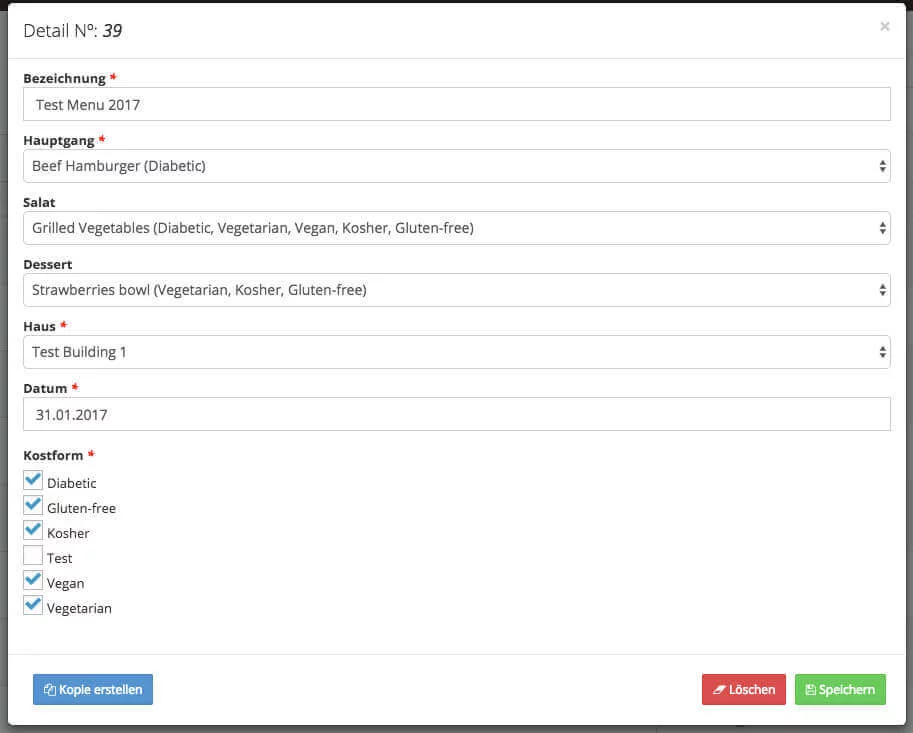913x733 pixels.
Task: Choose a building in Haus dropdown
Action: (x=456, y=352)
